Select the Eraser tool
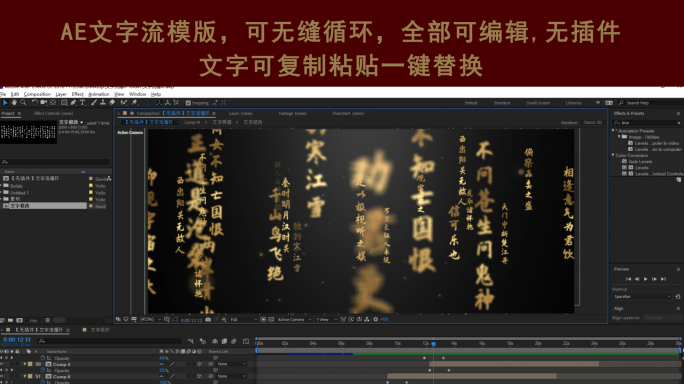 [112, 103]
